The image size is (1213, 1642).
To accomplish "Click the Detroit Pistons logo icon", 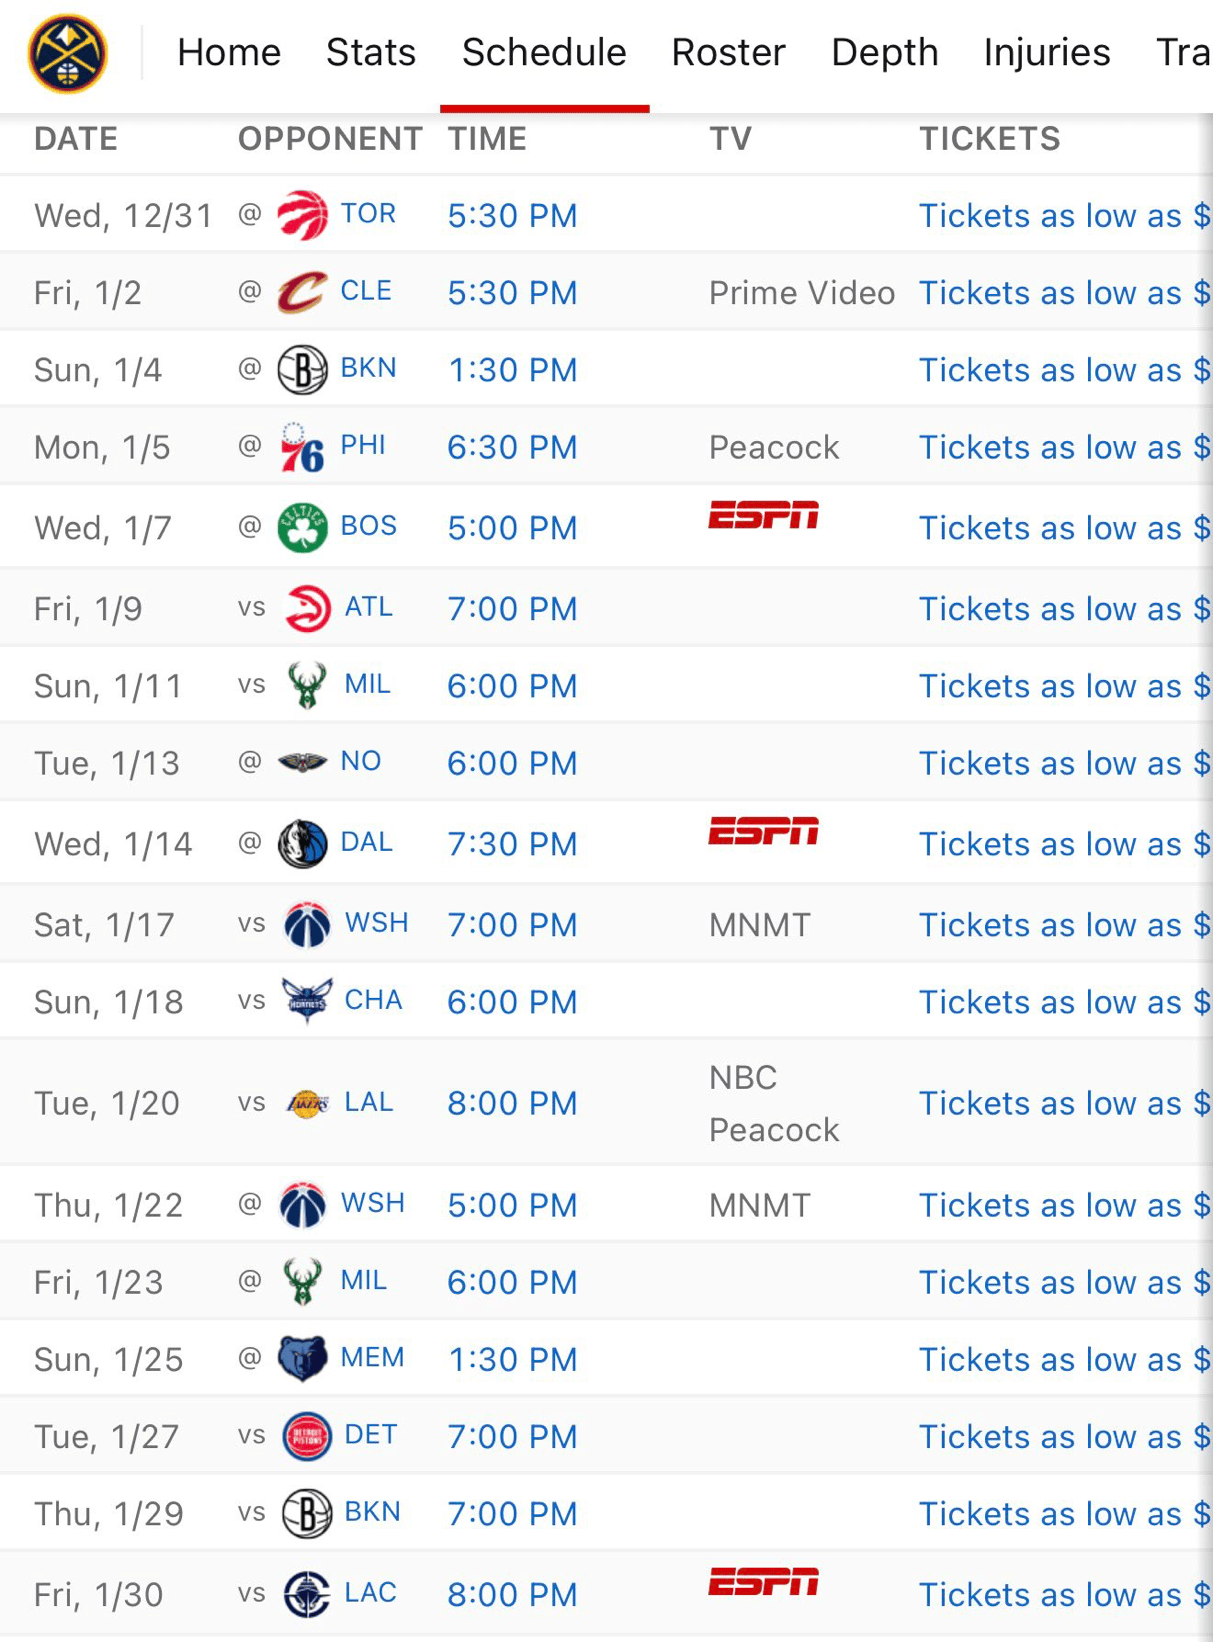I will click(306, 1436).
